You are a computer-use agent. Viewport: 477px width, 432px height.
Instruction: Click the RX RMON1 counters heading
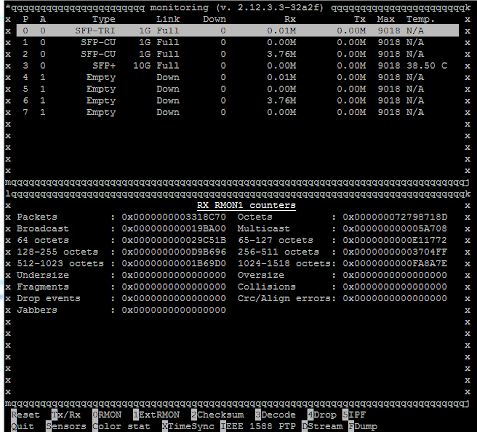[246, 205]
